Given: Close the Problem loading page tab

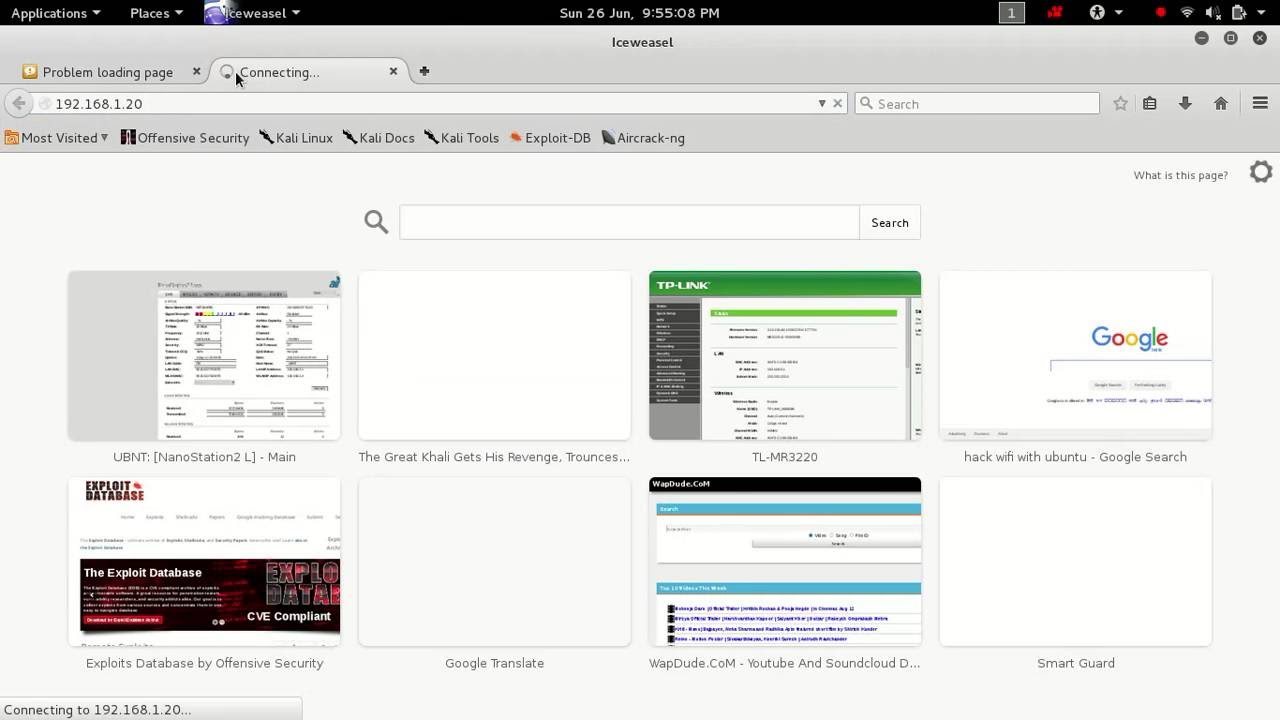Looking at the screenshot, I should (196, 71).
